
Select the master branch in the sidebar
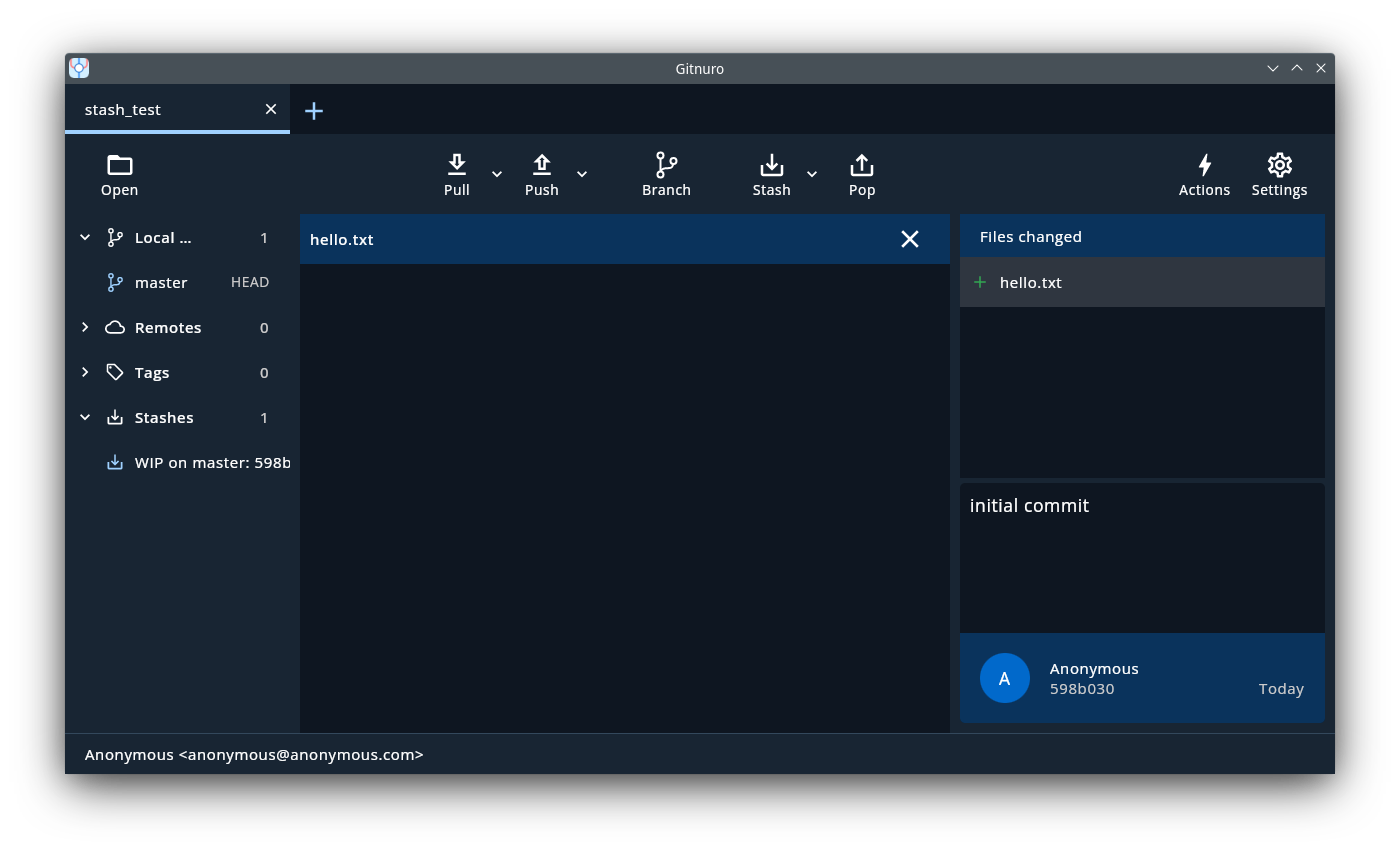pos(161,282)
